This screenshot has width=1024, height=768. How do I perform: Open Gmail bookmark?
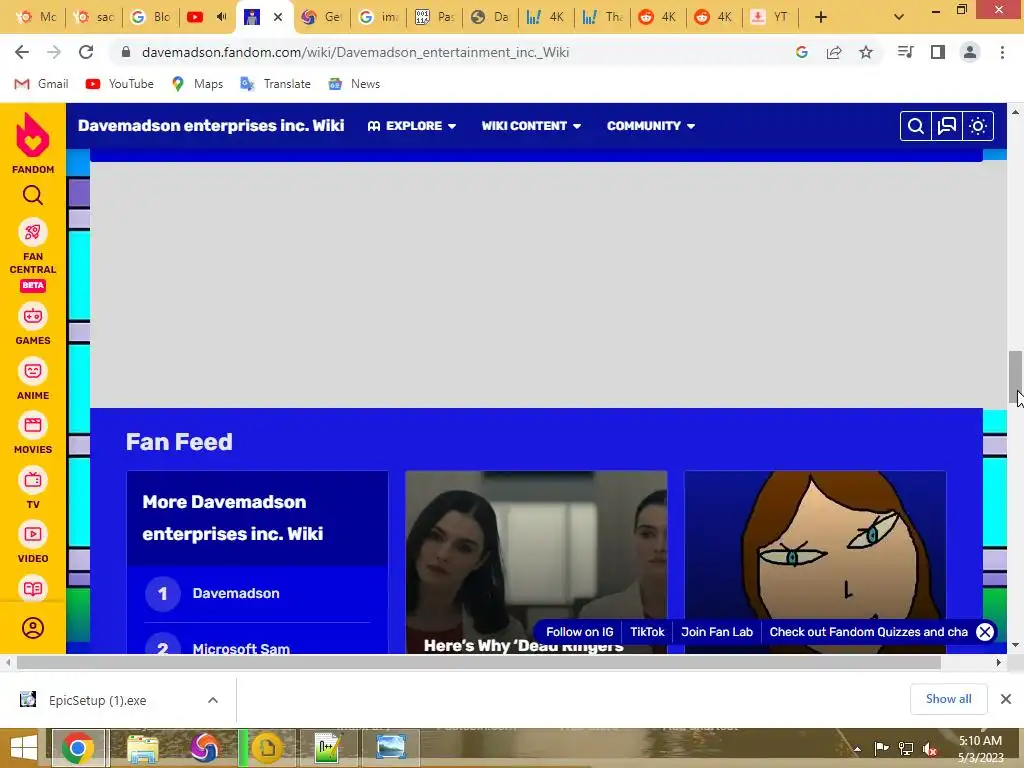click(x=41, y=84)
